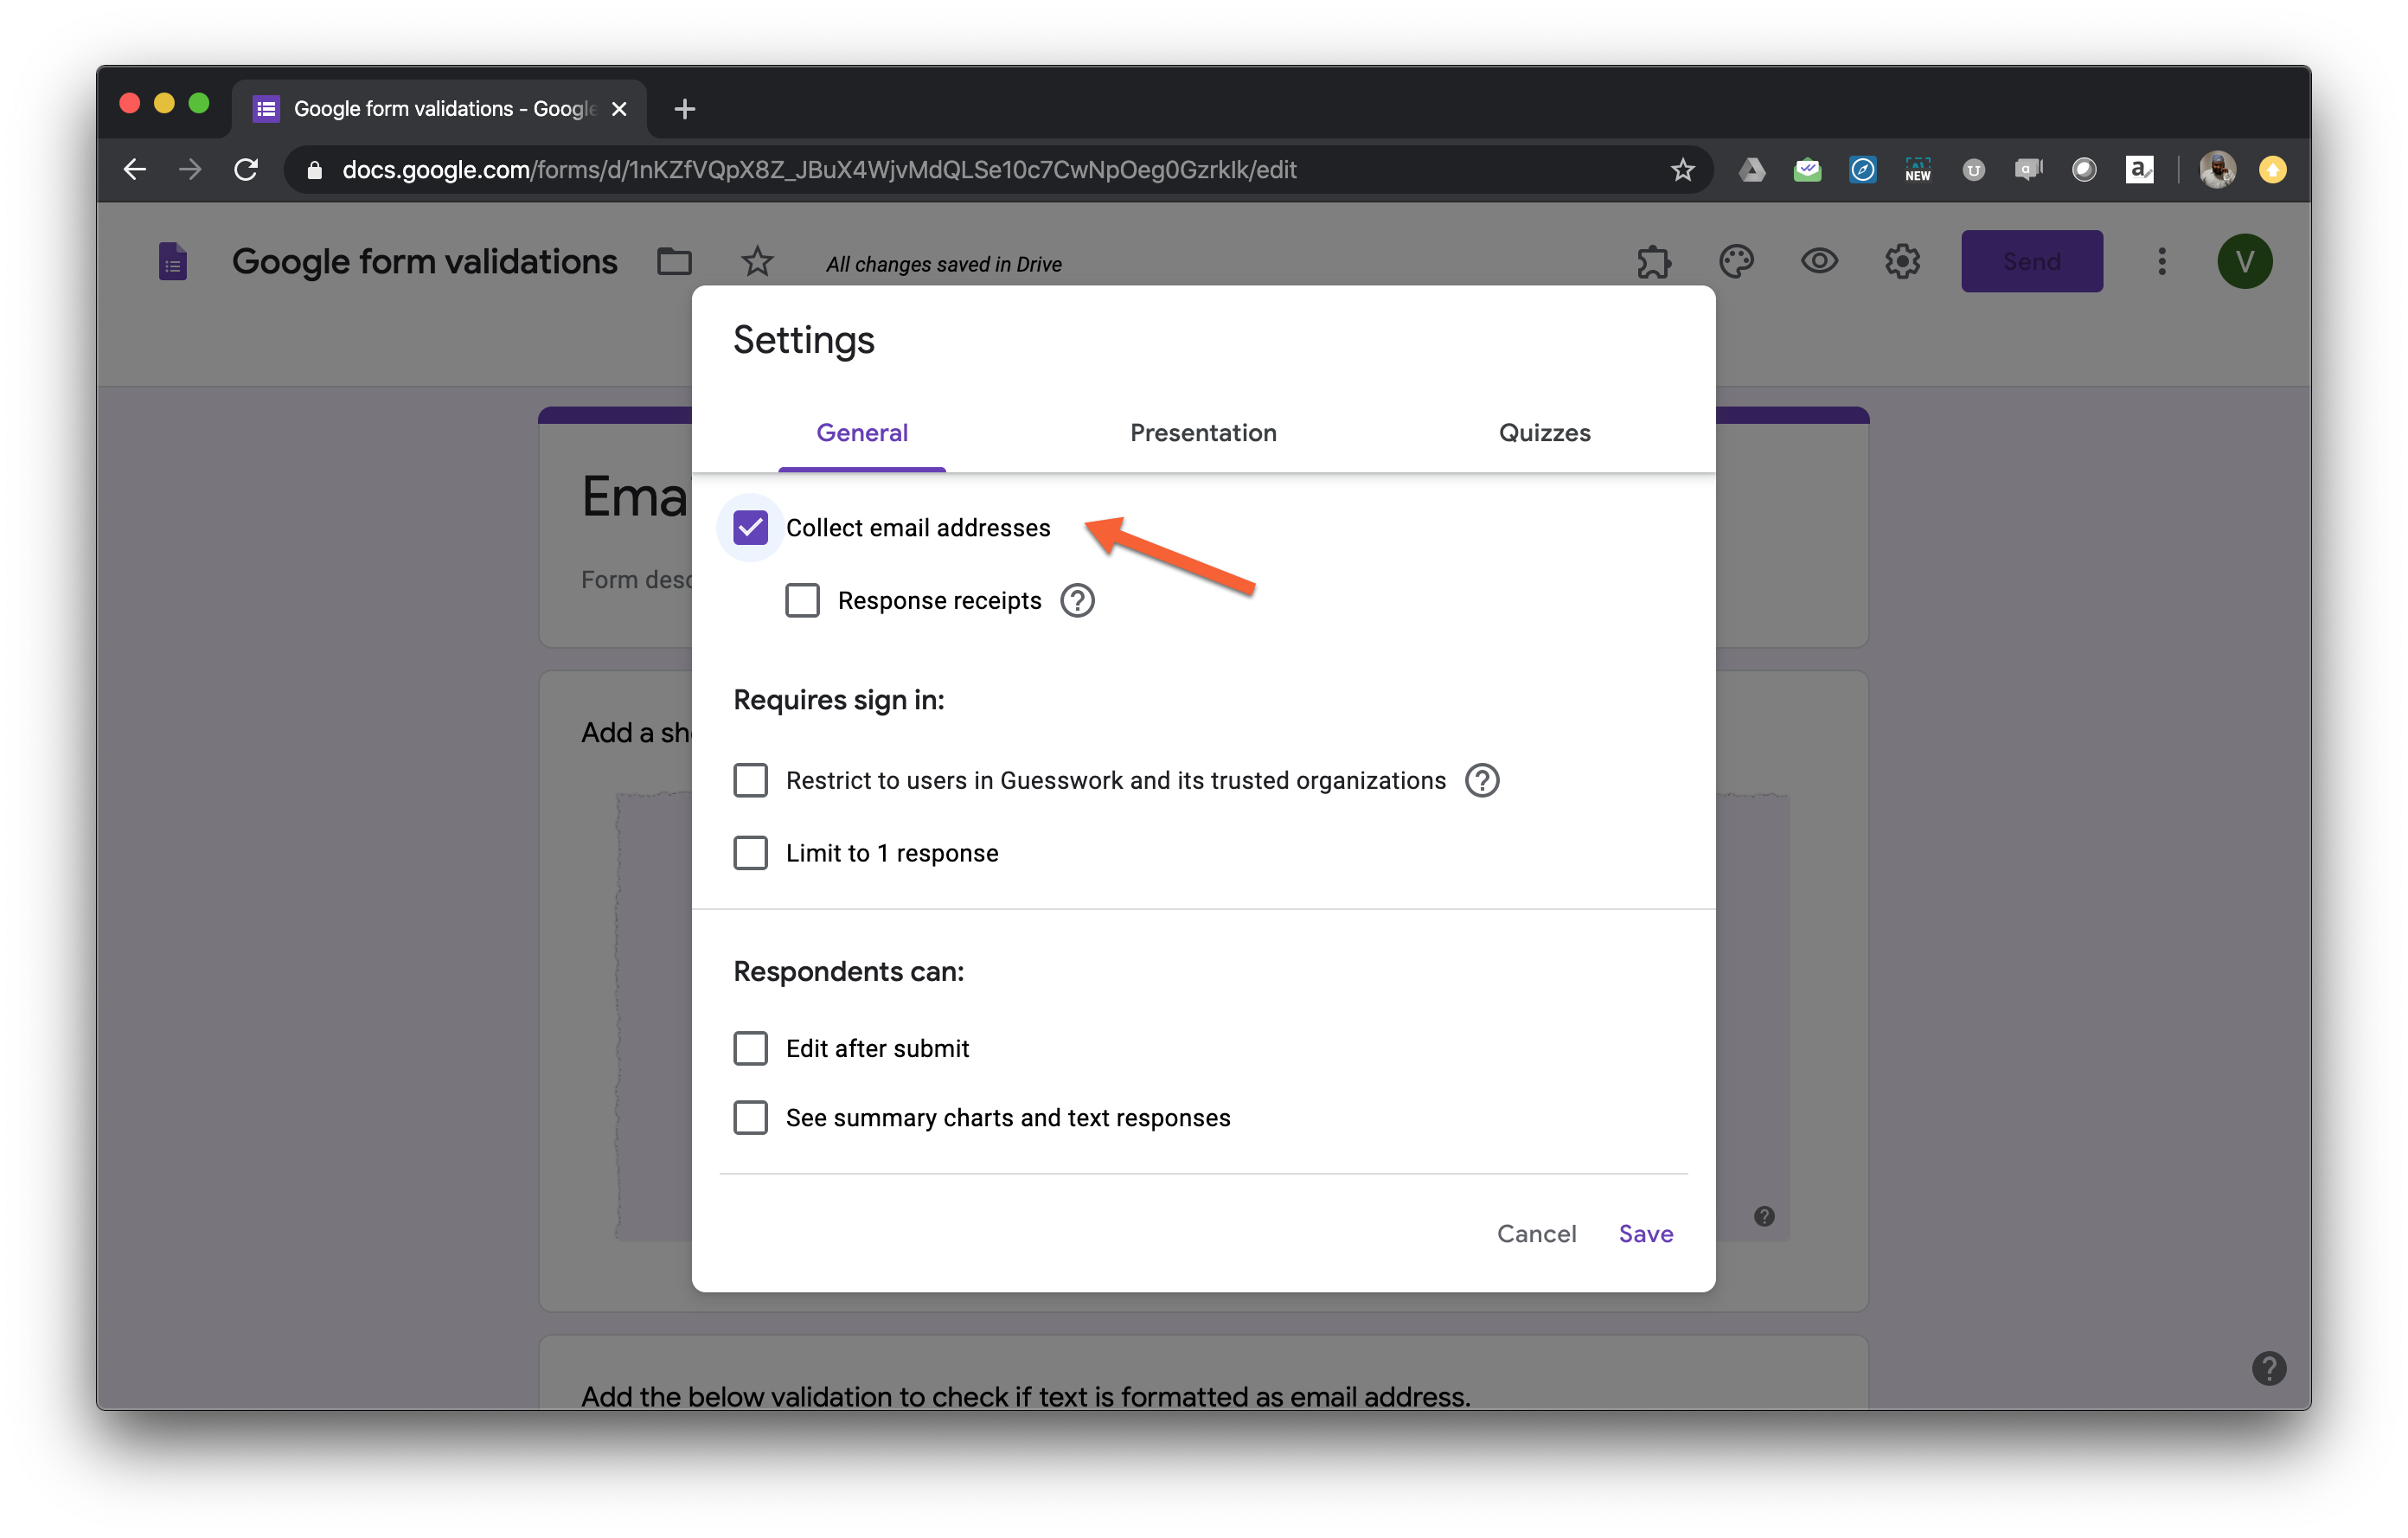Switch to the Presentation tab

[x=1203, y=433]
